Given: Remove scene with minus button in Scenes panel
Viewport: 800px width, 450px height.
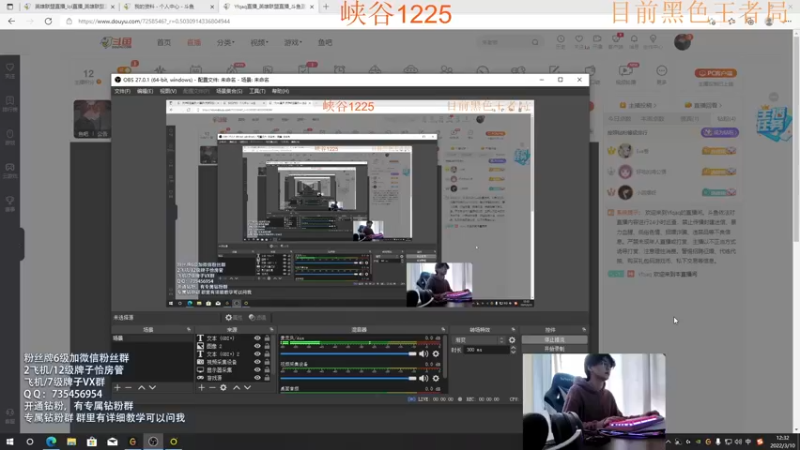Looking at the screenshot, I should click(129, 388).
